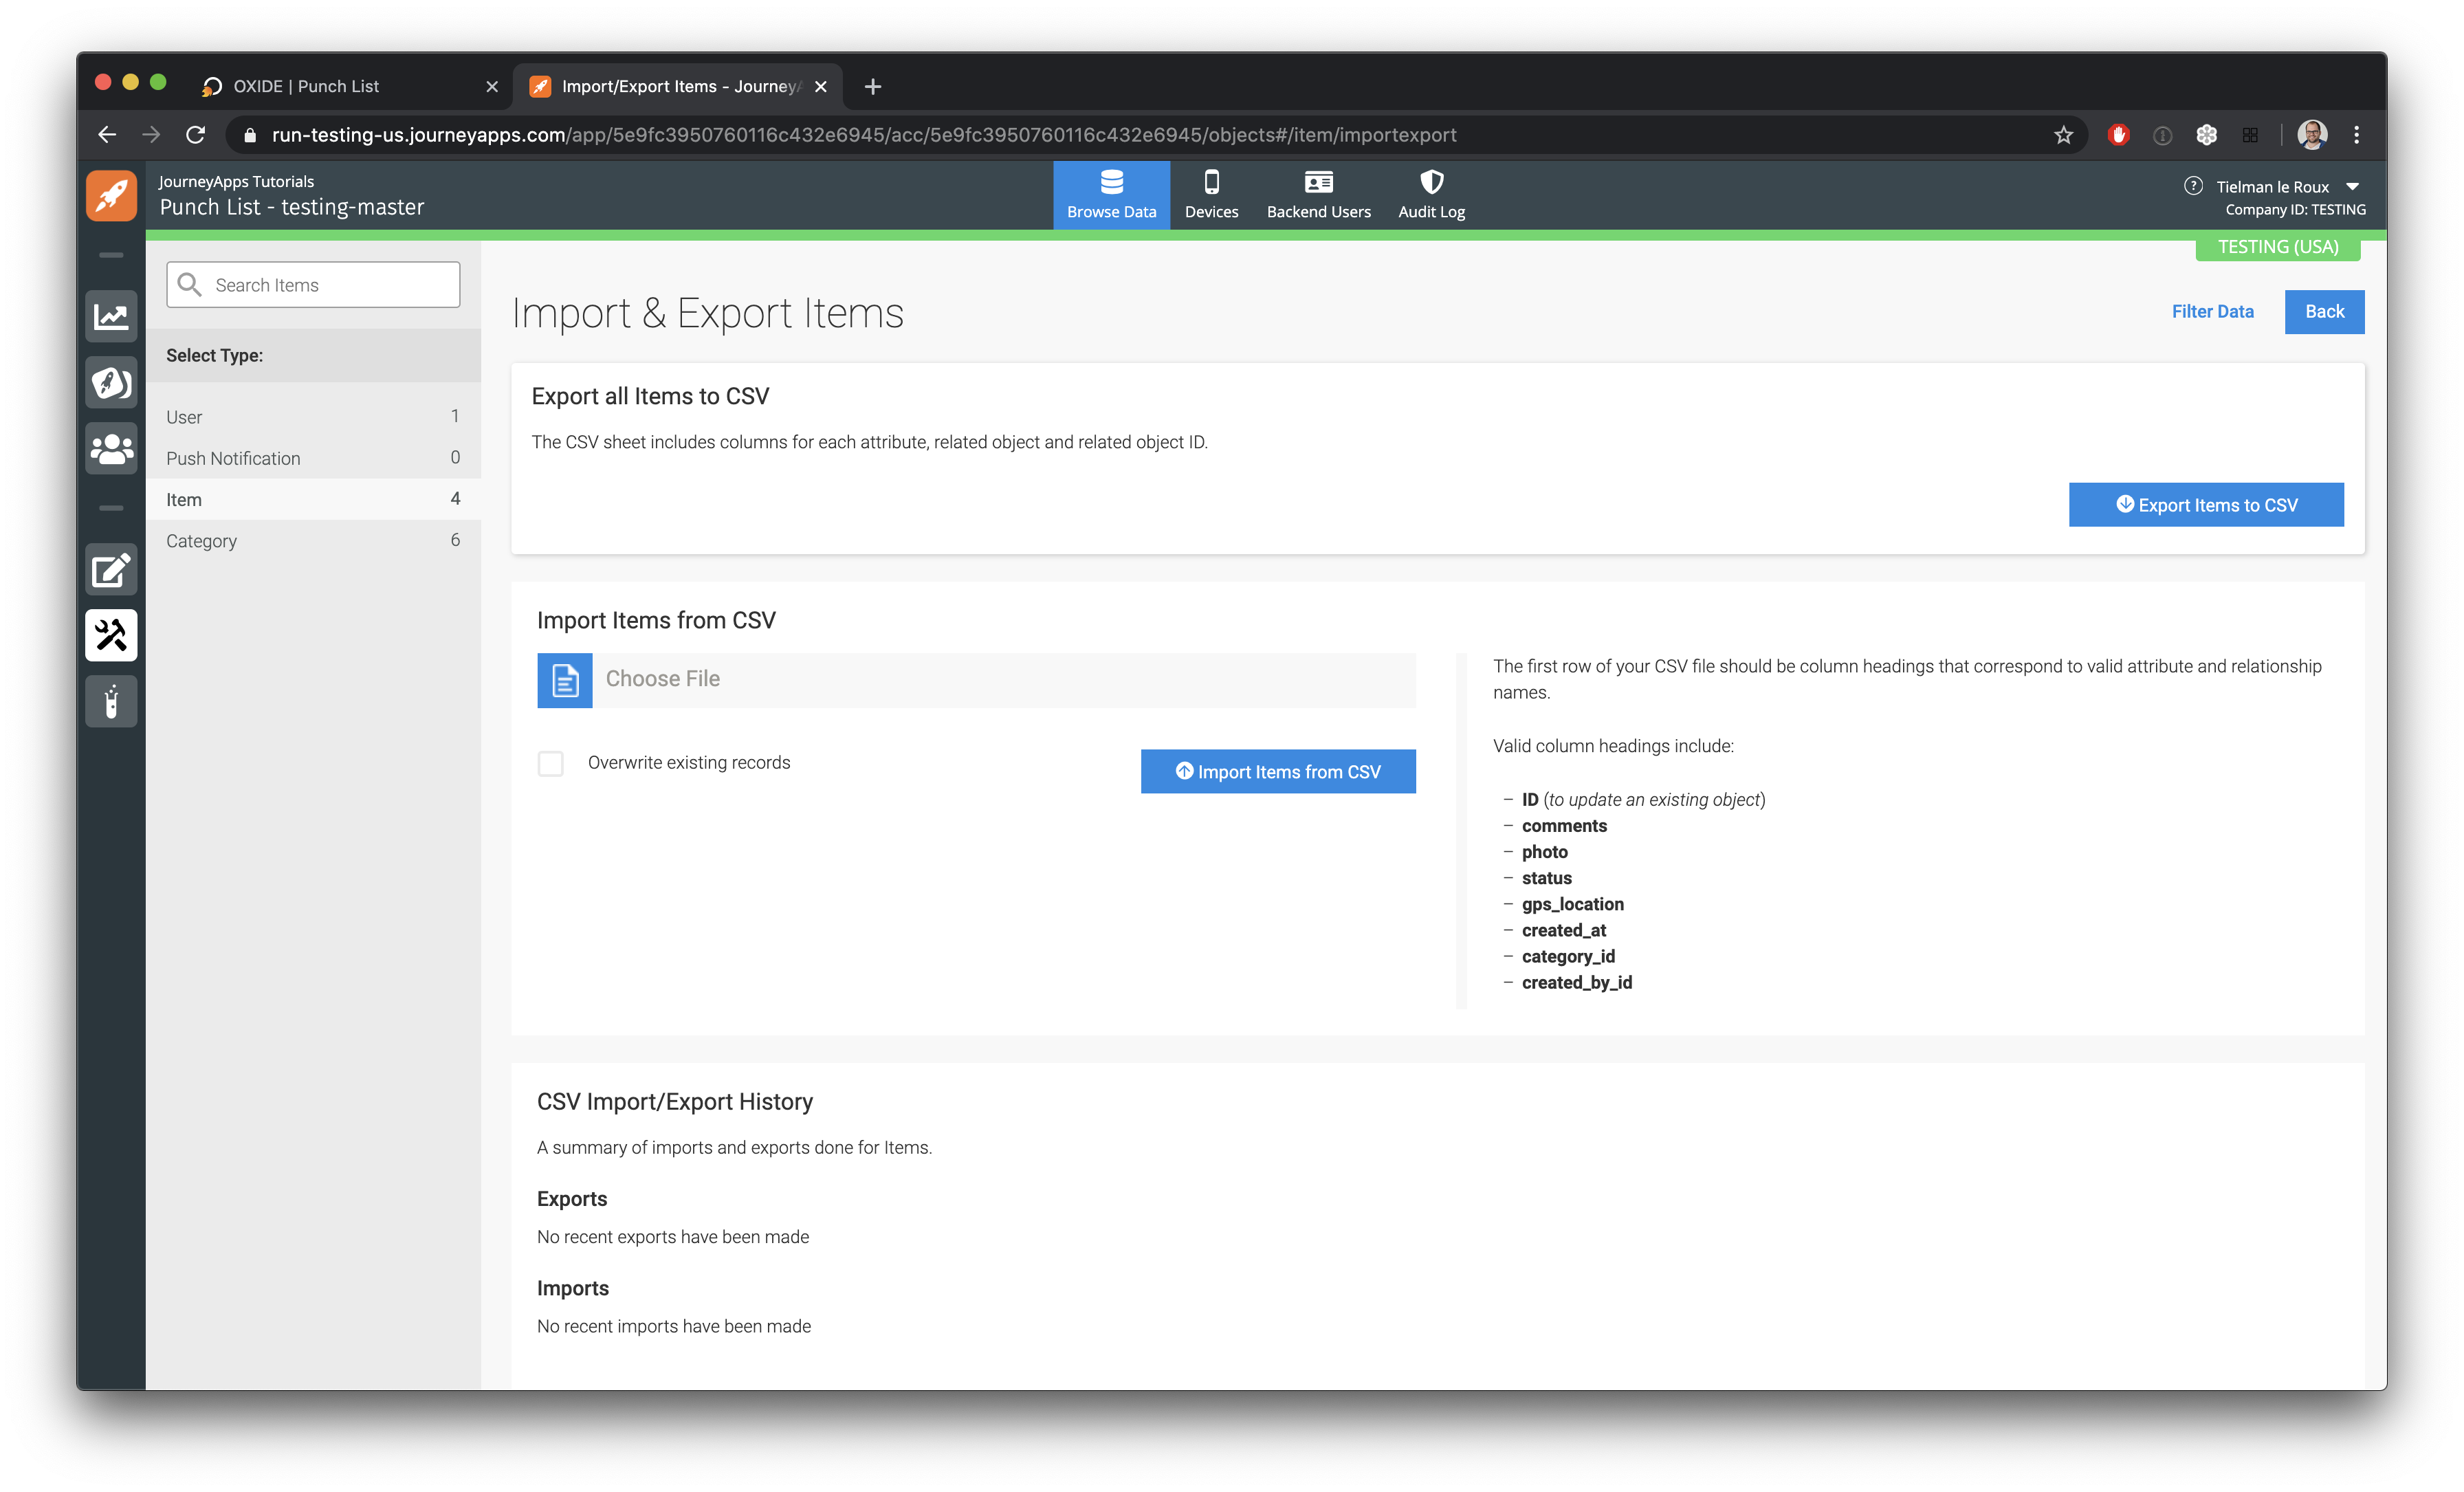Click the Choose File document icon
Screen dimensions: 2464x1492
coord(565,680)
